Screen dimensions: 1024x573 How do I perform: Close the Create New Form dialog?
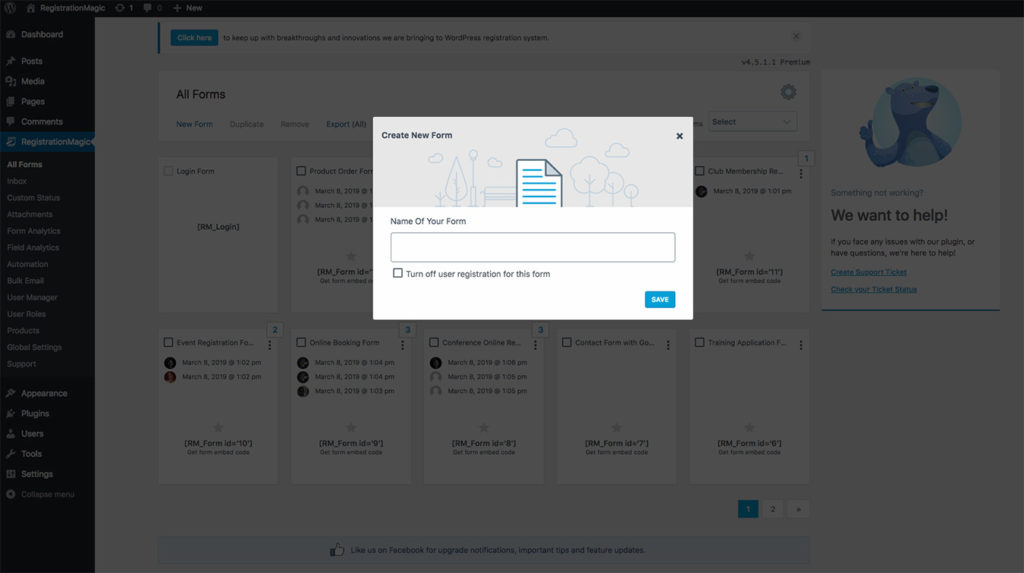[679, 136]
